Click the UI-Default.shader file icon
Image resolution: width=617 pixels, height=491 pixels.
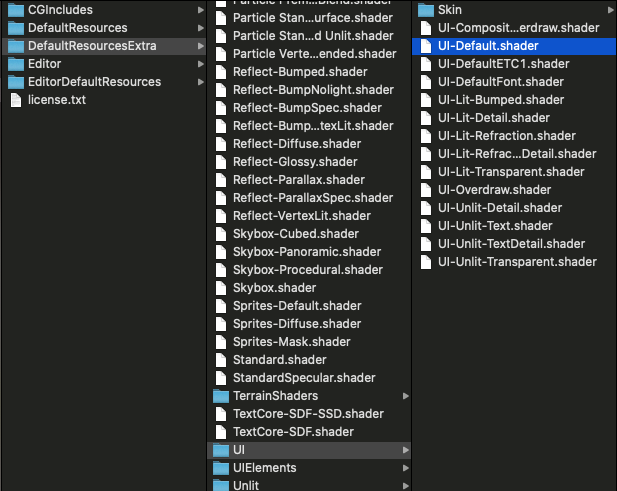[x=426, y=46]
